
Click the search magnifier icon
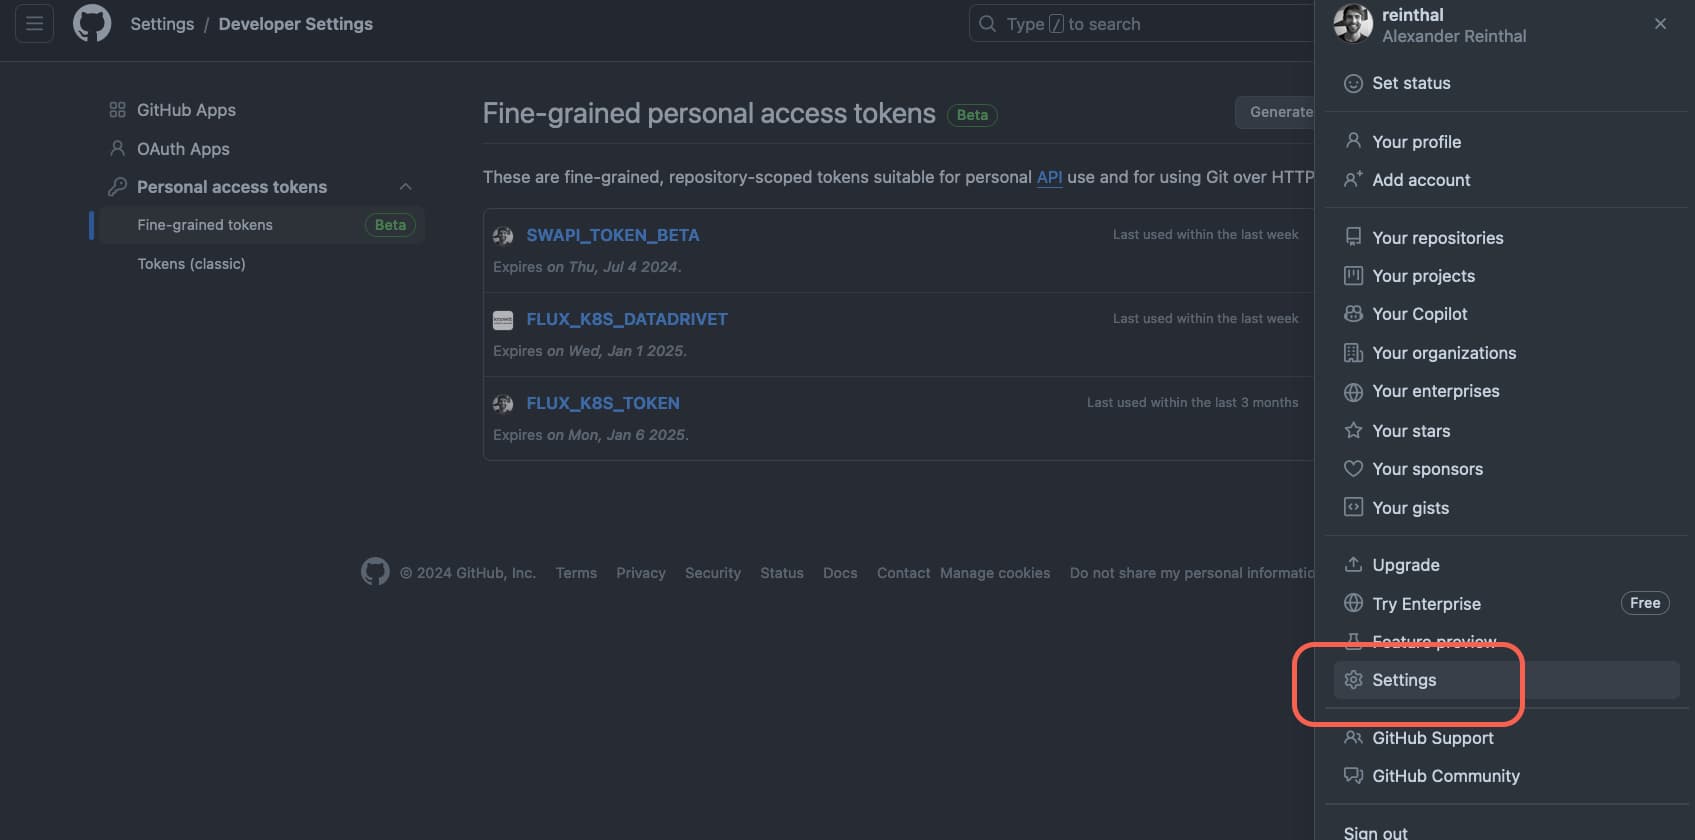pyautogui.click(x=987, y=24)
